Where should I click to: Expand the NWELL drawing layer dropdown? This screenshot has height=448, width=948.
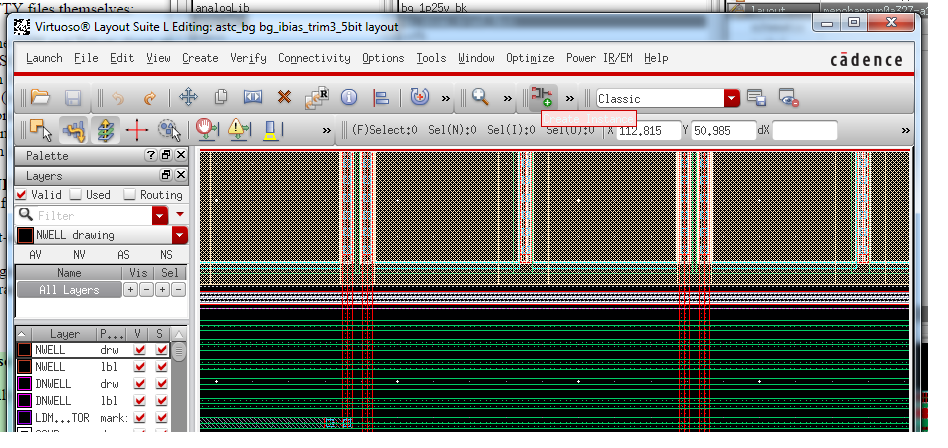[x=179, y=235]
